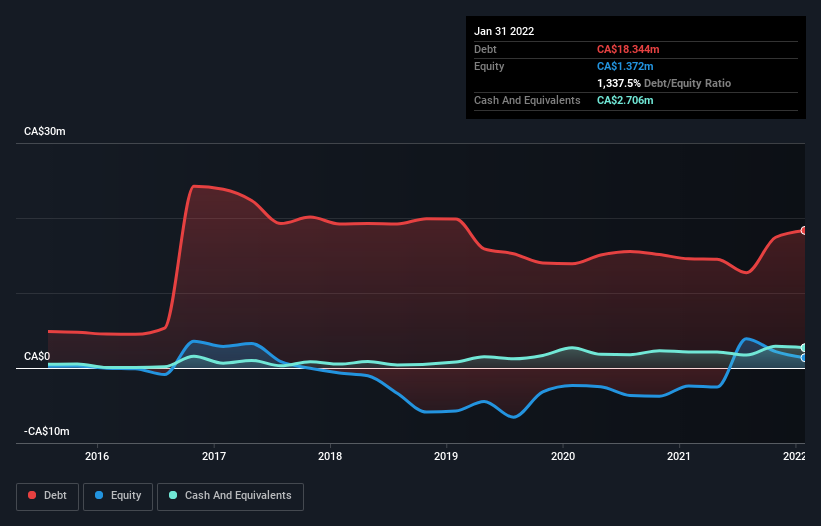Click the red Debt end-point marker
The image size is (821, 526).
tap(804, 231)
